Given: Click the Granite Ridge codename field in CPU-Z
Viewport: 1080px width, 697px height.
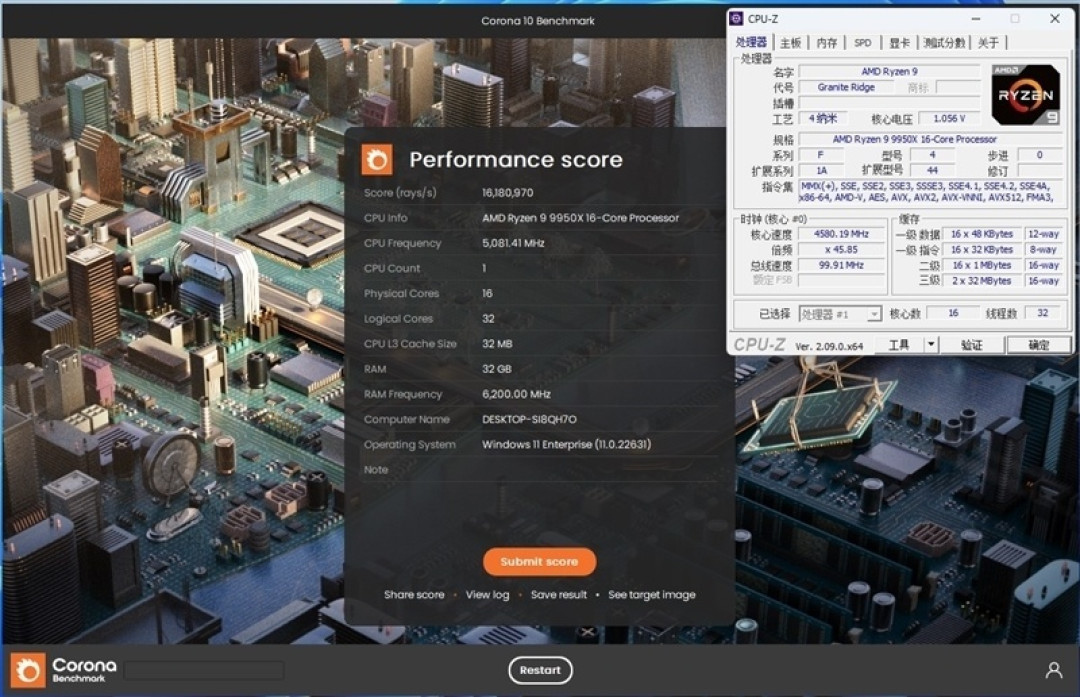Looking at the screenshot, I should pyautogui.click(x=846, y=87).
